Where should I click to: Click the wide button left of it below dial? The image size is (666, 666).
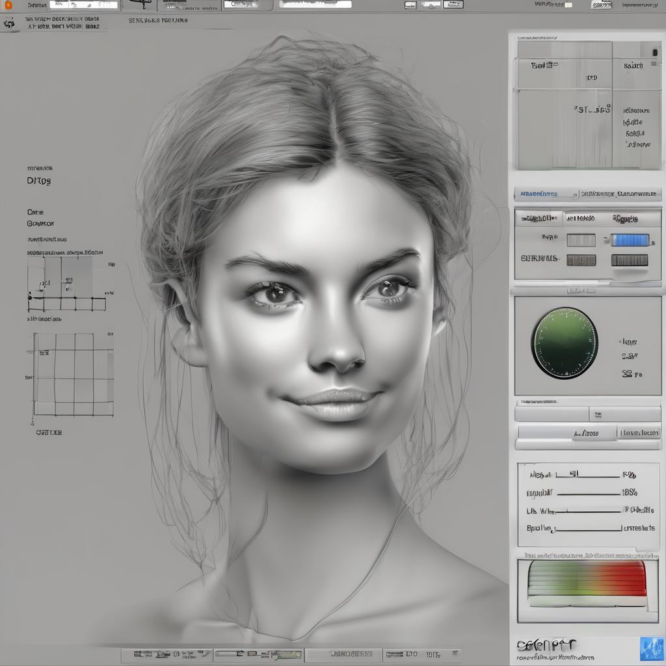566,433
